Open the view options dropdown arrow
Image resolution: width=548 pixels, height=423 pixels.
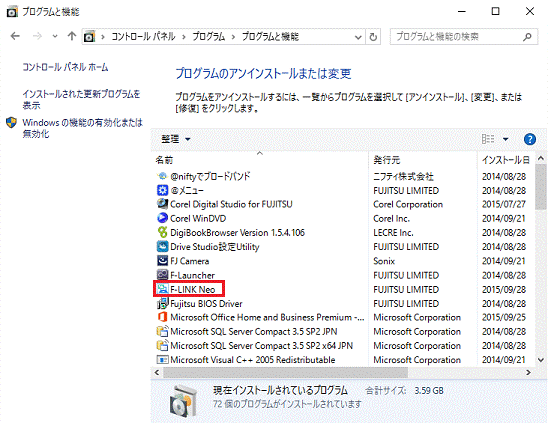(505, 139)
